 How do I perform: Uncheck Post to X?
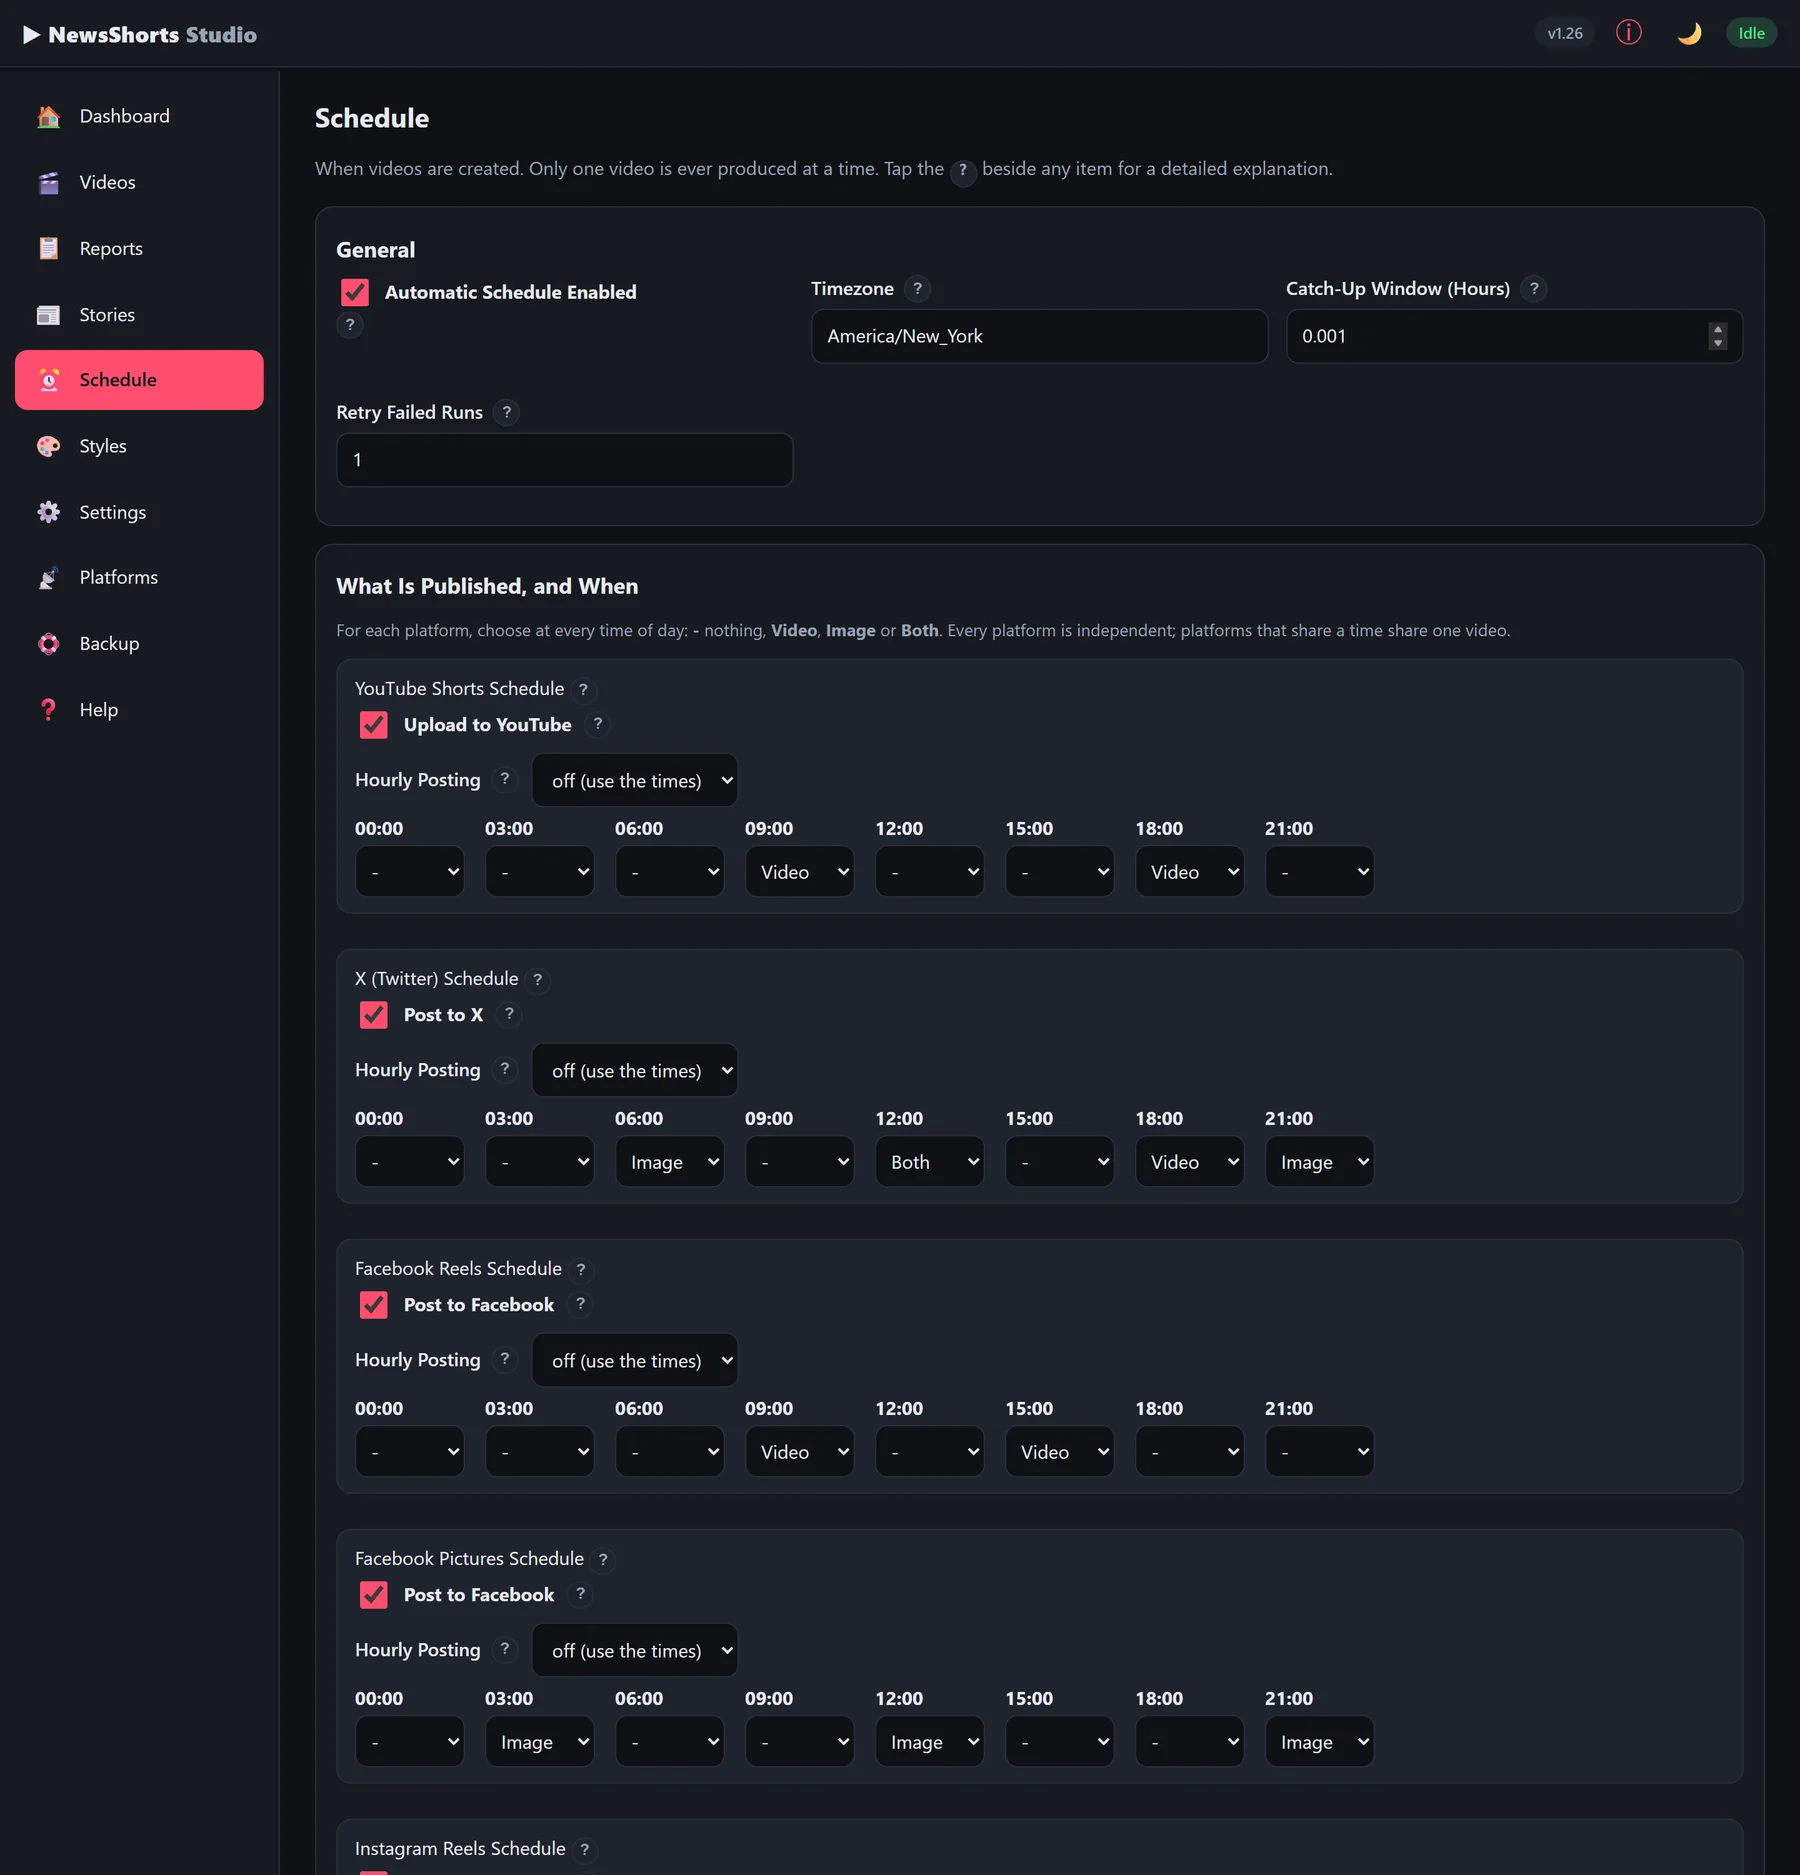coord(374,1015)
